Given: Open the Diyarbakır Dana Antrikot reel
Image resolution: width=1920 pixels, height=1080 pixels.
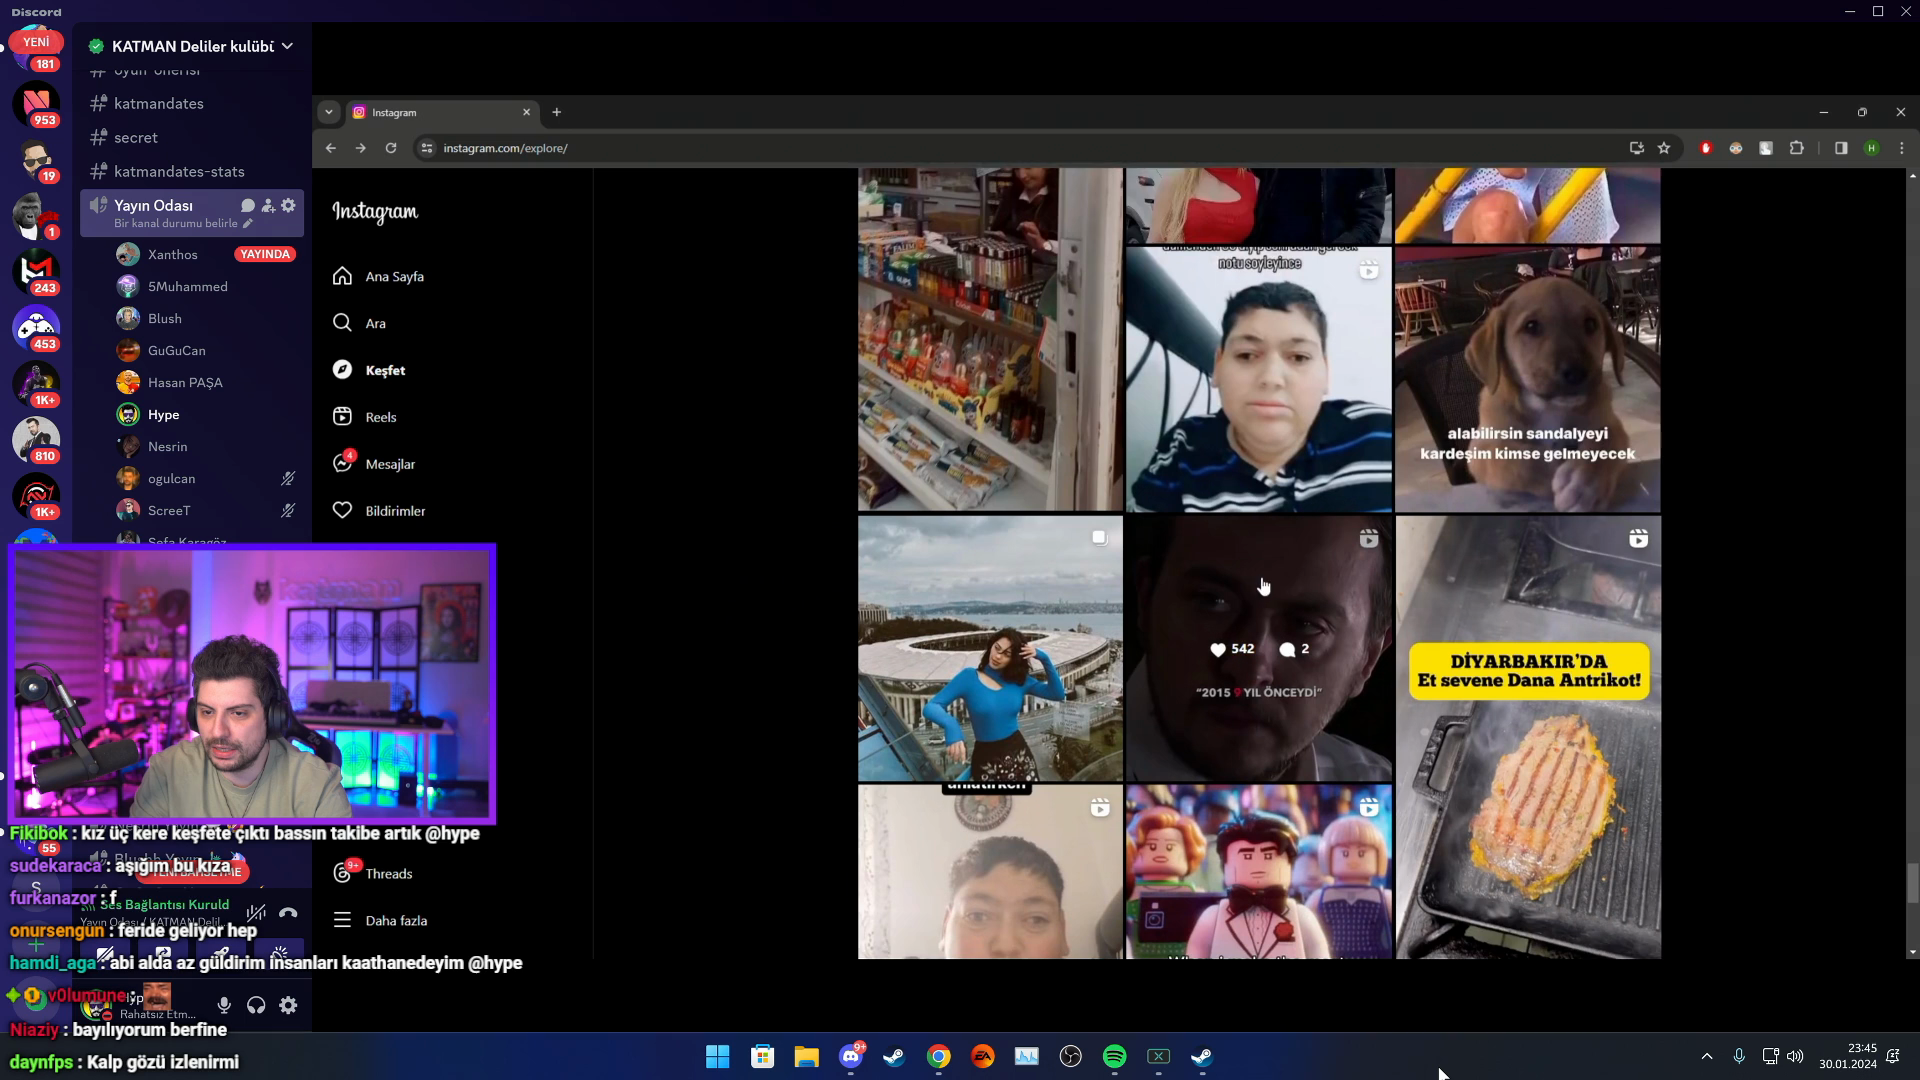Looking at the screenshot, I should click(x=1528, y=737).
